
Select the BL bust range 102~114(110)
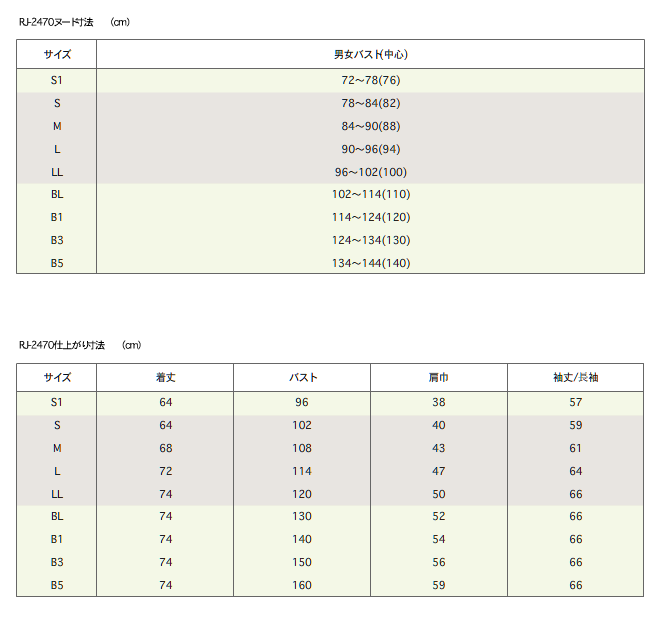(370, 194)
